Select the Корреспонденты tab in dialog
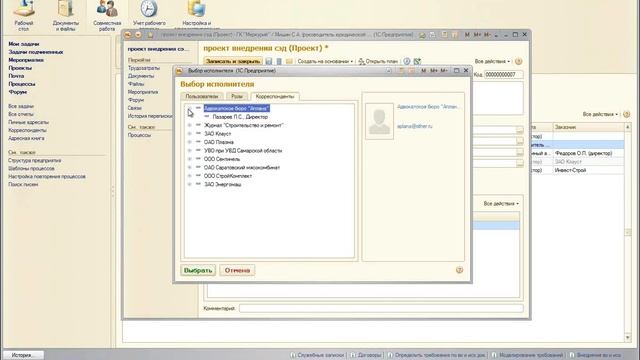 tap(275, 96)
